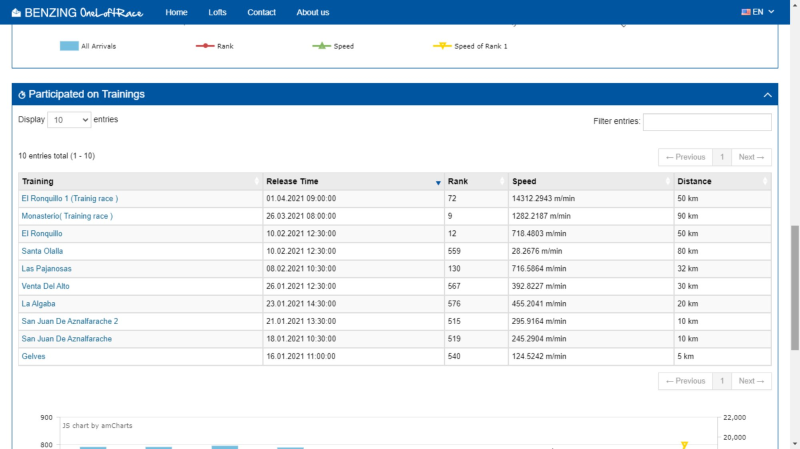Open the Santa Olalla training link

[x=42, y=250]
